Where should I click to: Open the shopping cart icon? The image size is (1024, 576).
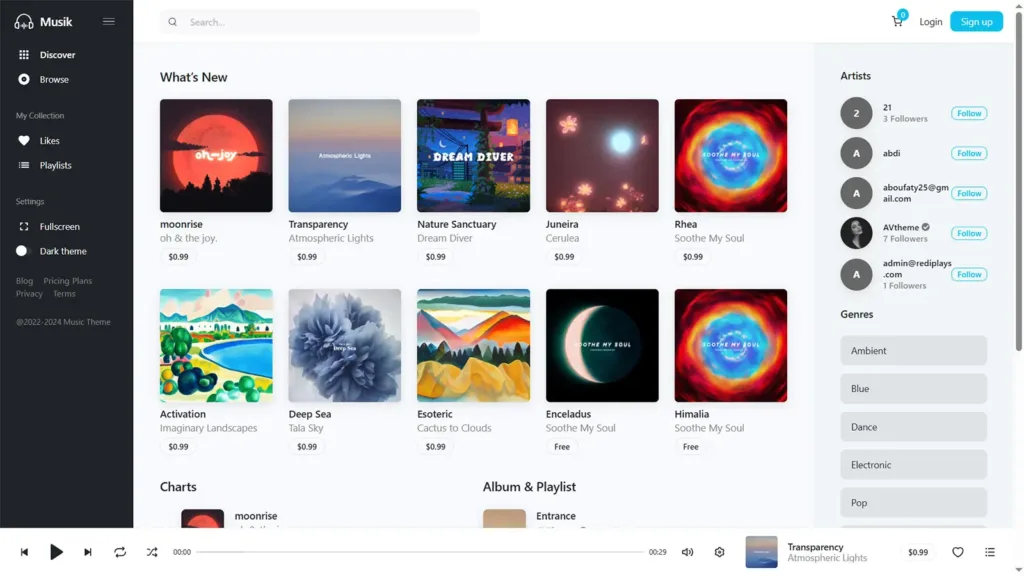point(897,22)
